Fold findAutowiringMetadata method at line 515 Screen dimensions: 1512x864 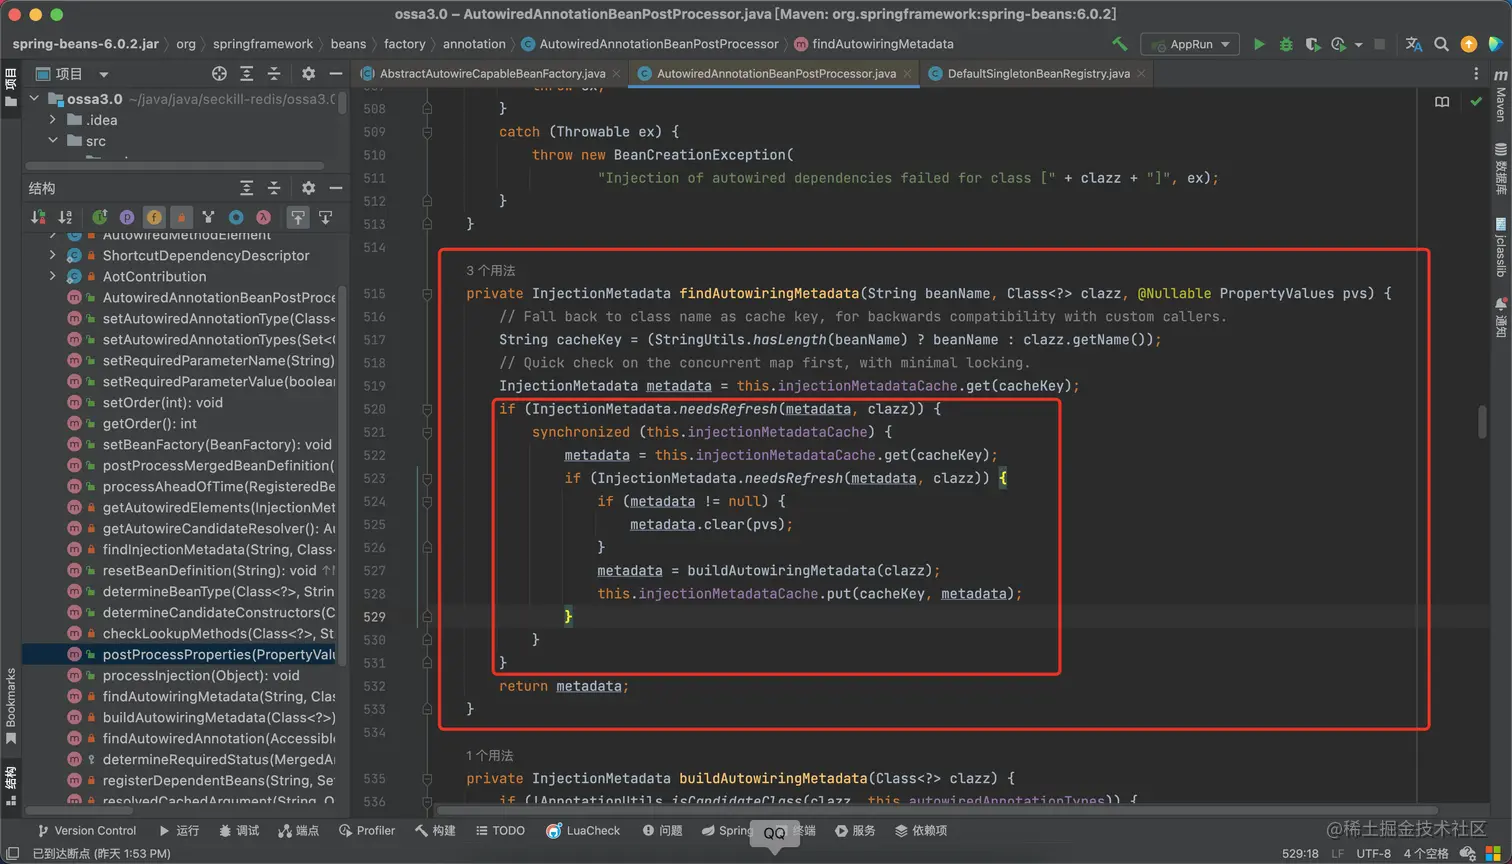tap(427, 294)
